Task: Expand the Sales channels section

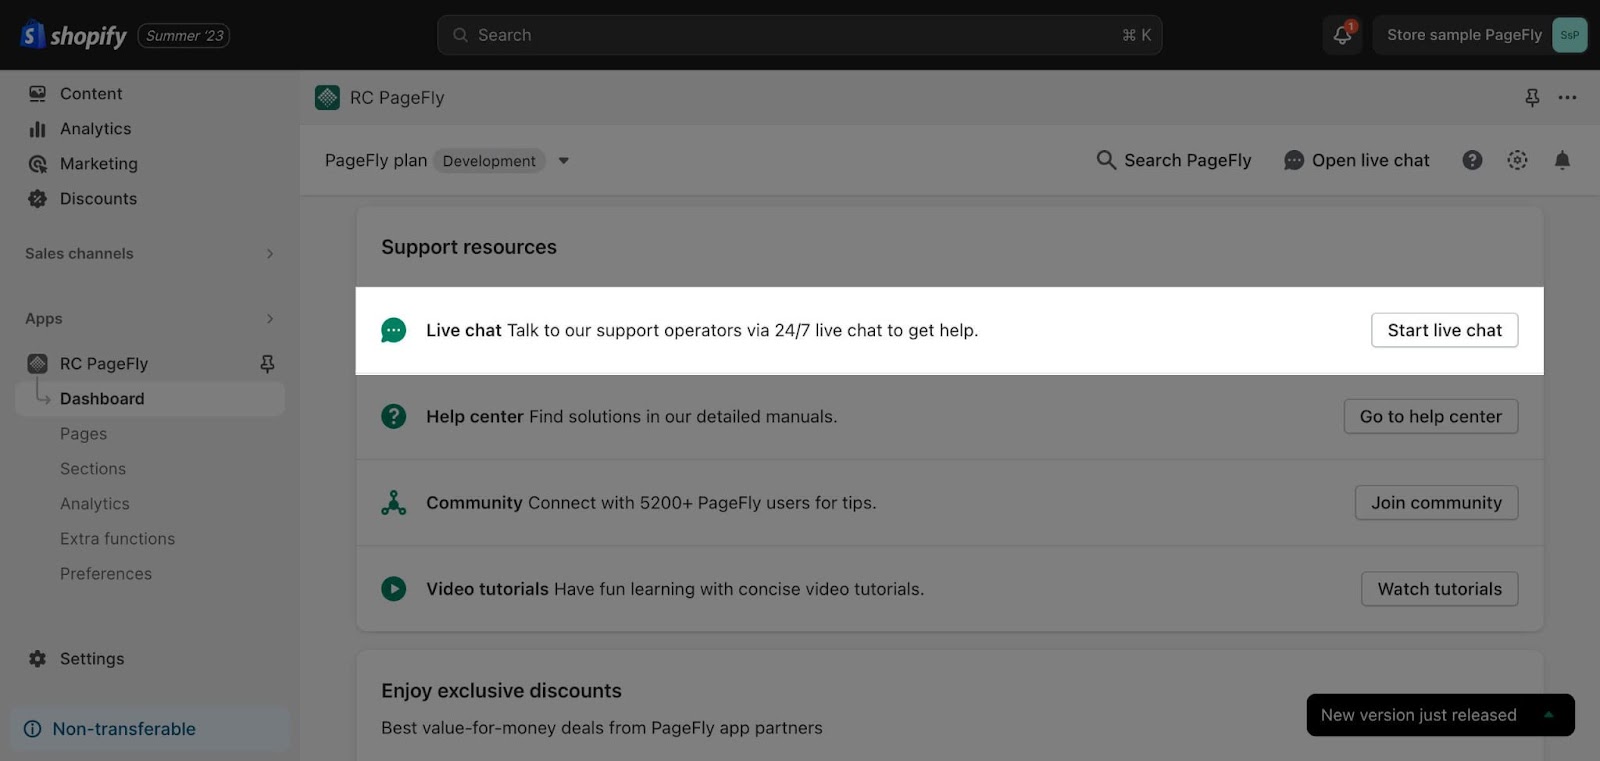Action: [150, 254]
